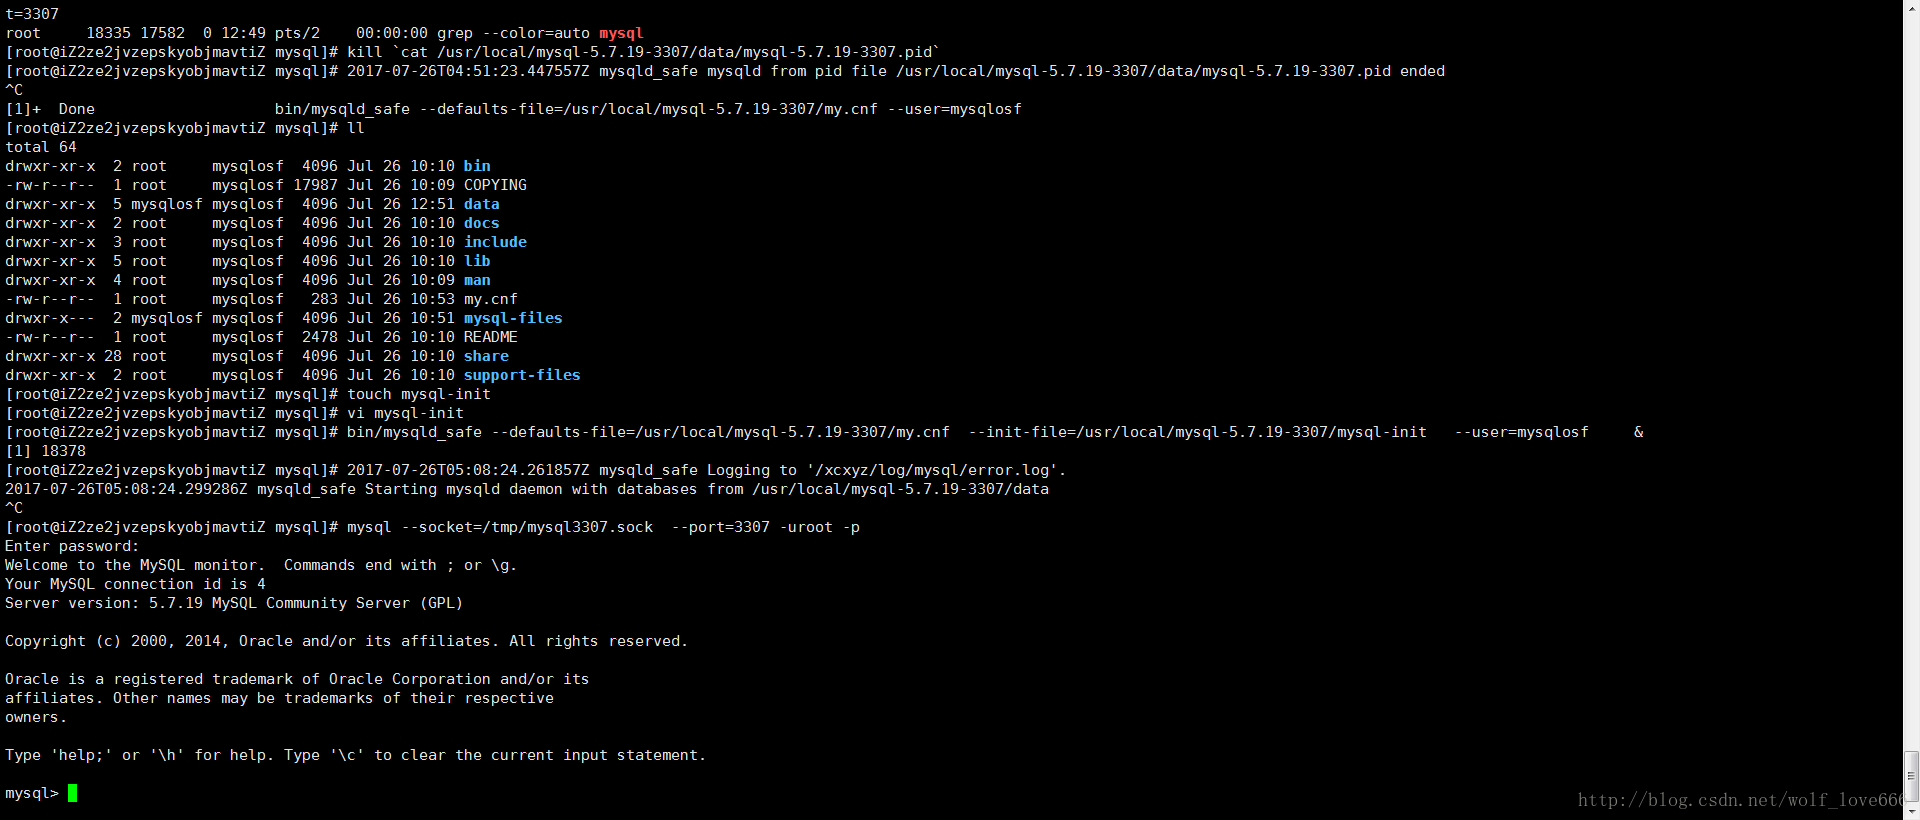The height and width of the screenshot is (820, 1920).
Task: Click the red highlighted 'mysql' grep match
Action: coord(621,33)
